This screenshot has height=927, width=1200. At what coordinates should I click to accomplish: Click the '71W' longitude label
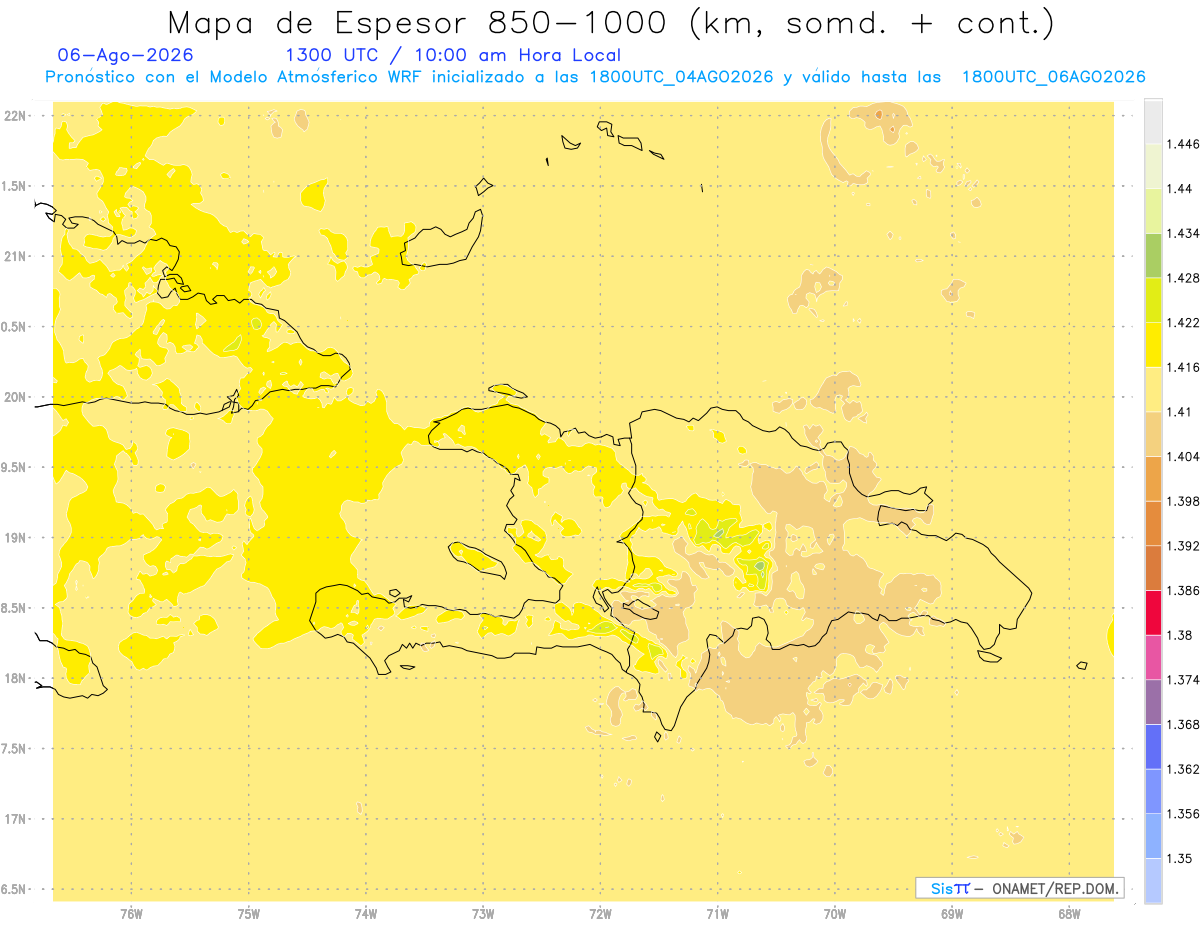[718, 913]
